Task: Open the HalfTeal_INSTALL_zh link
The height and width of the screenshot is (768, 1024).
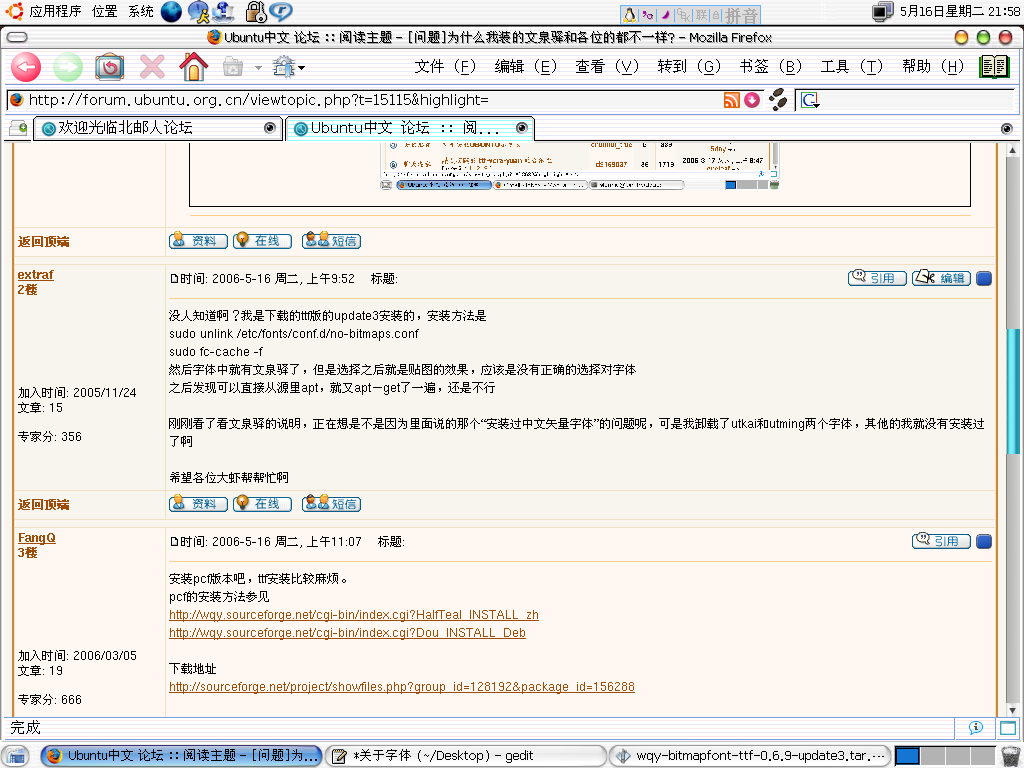Action: (x=353, y=615)
